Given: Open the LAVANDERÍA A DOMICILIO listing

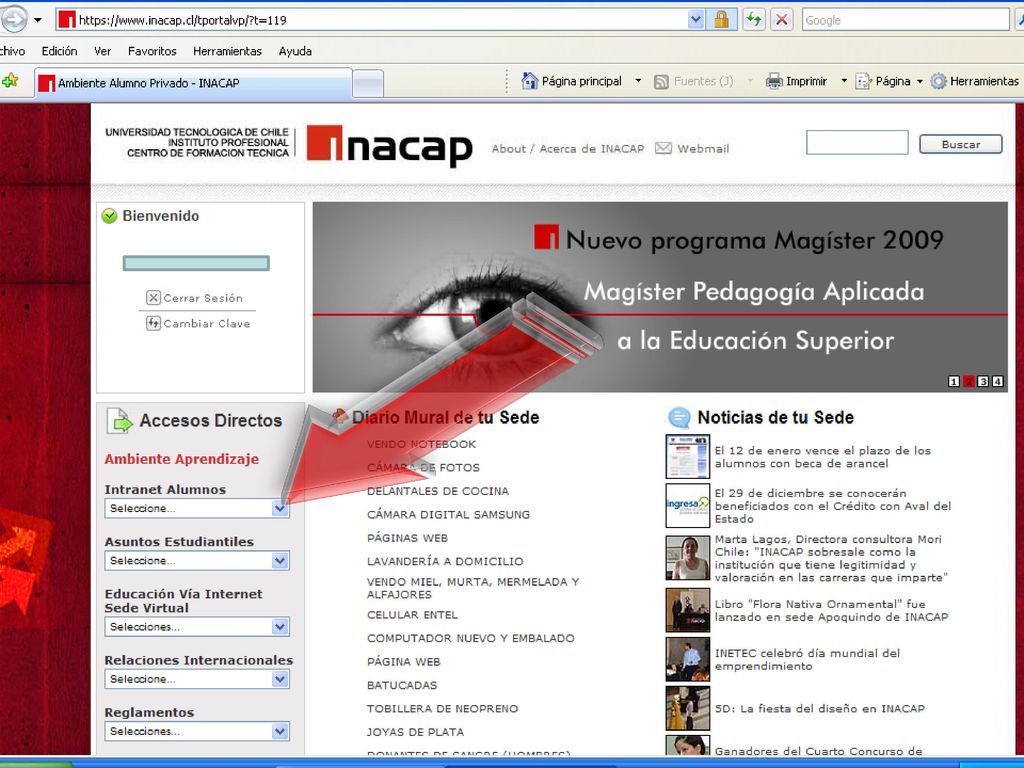Looking at the screenshot, I should tap(445, 561).
